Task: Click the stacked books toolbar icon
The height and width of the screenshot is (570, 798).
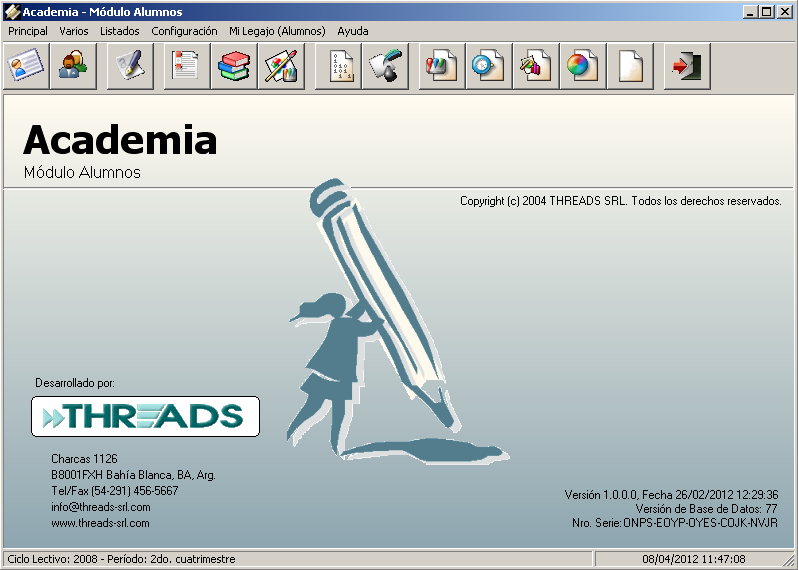Action: [234, 67]
